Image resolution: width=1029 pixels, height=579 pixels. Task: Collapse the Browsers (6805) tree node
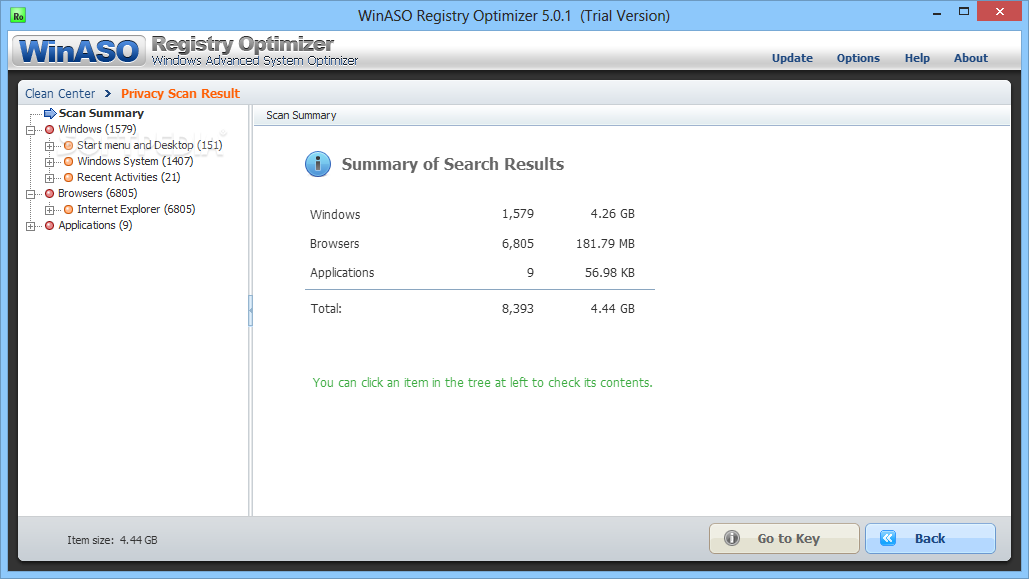pos(30,194)
